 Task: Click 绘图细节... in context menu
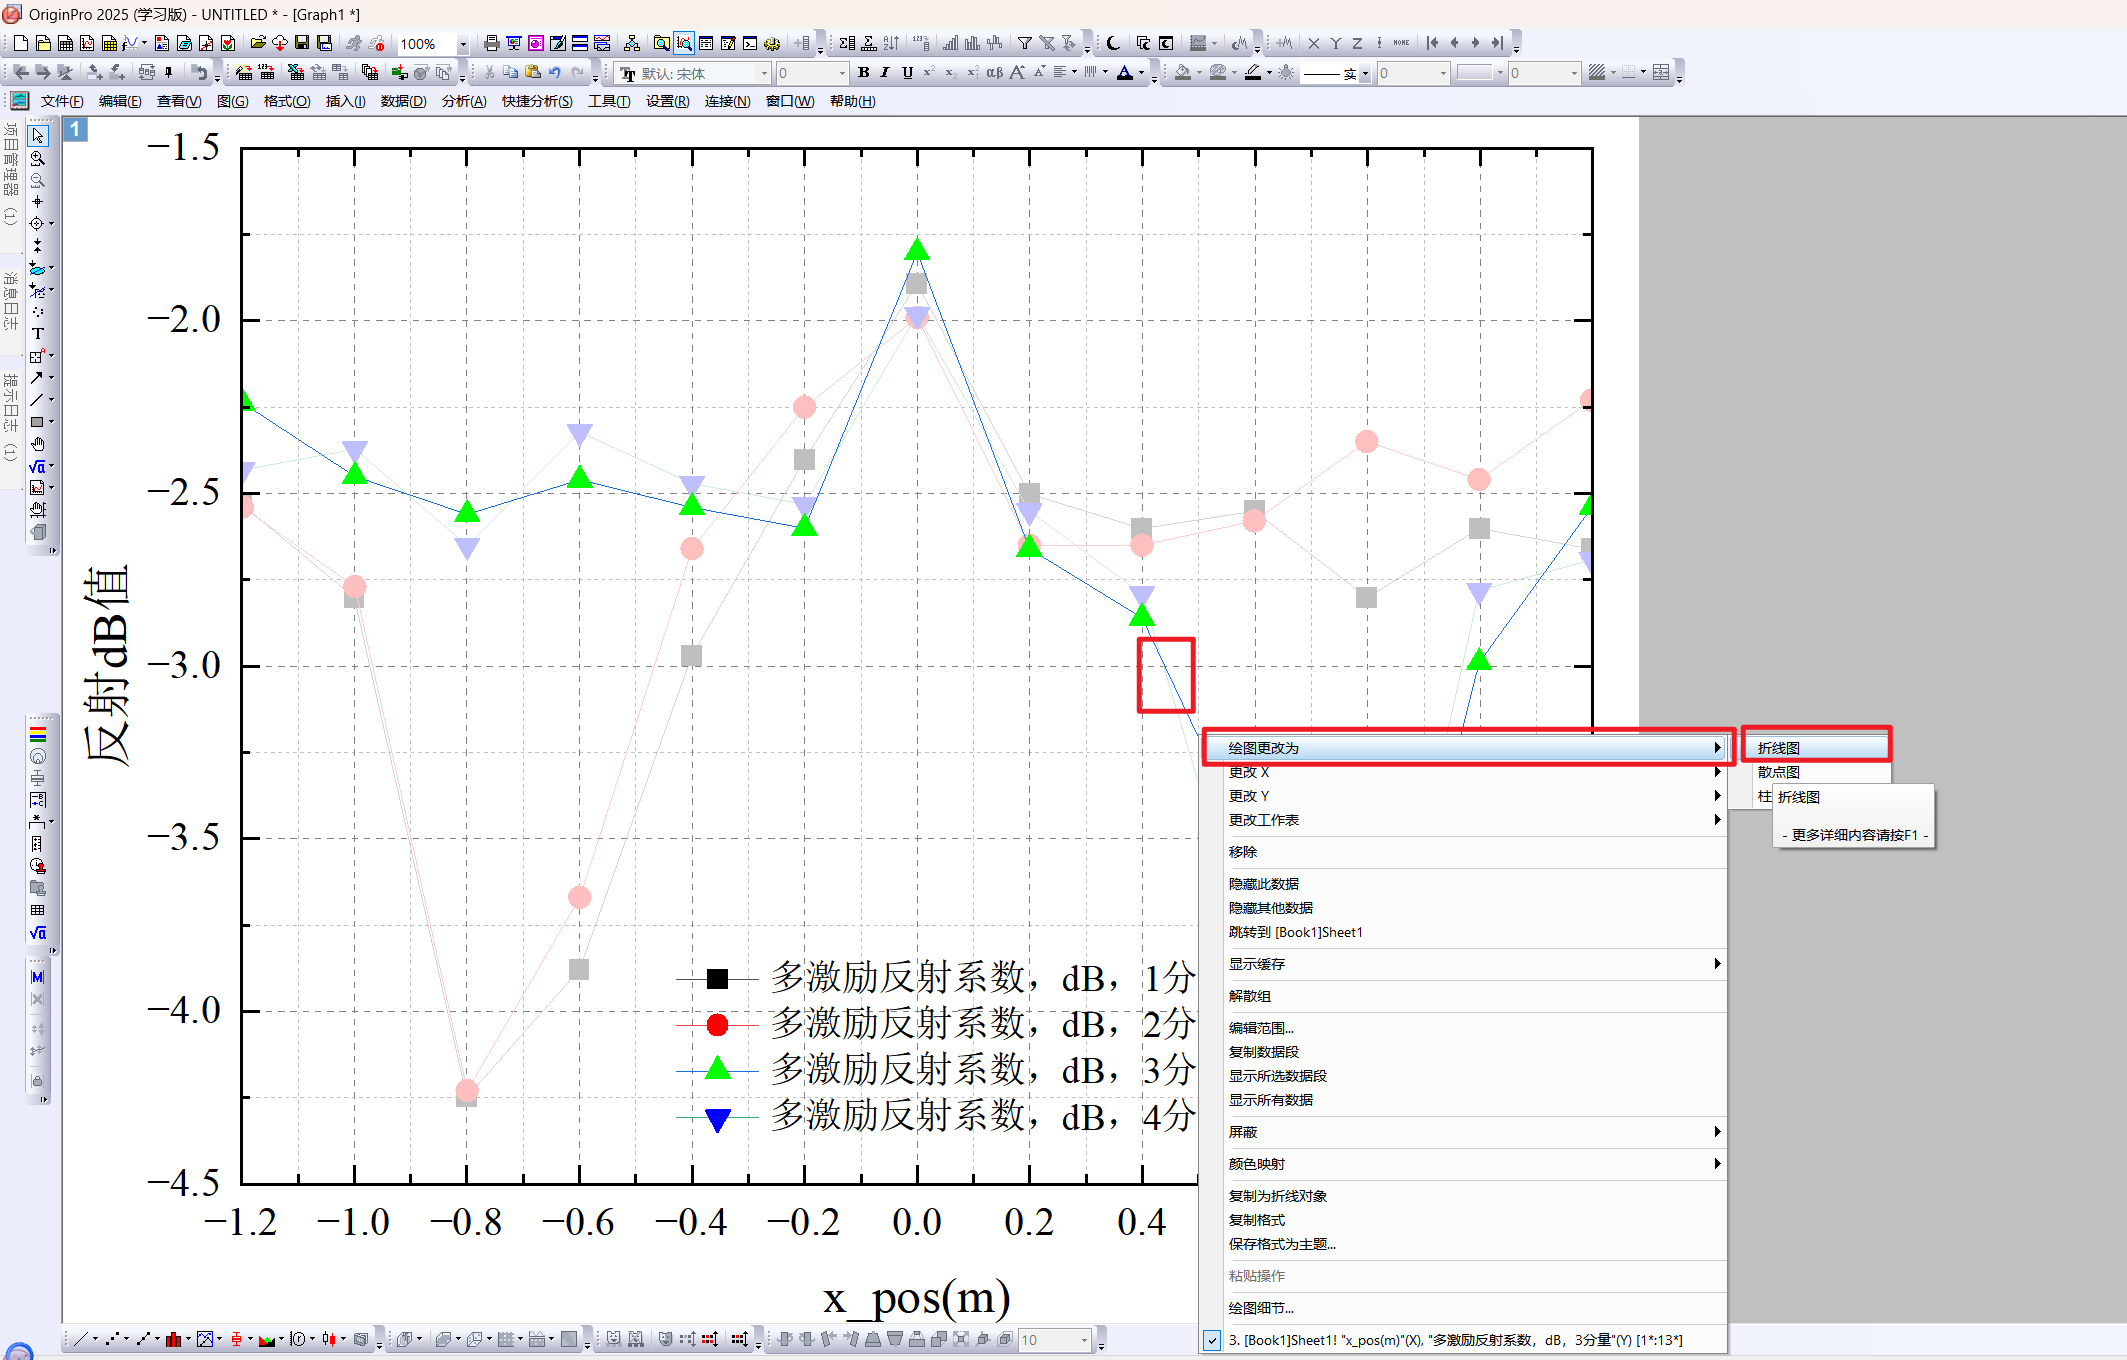(1261, 1308)
